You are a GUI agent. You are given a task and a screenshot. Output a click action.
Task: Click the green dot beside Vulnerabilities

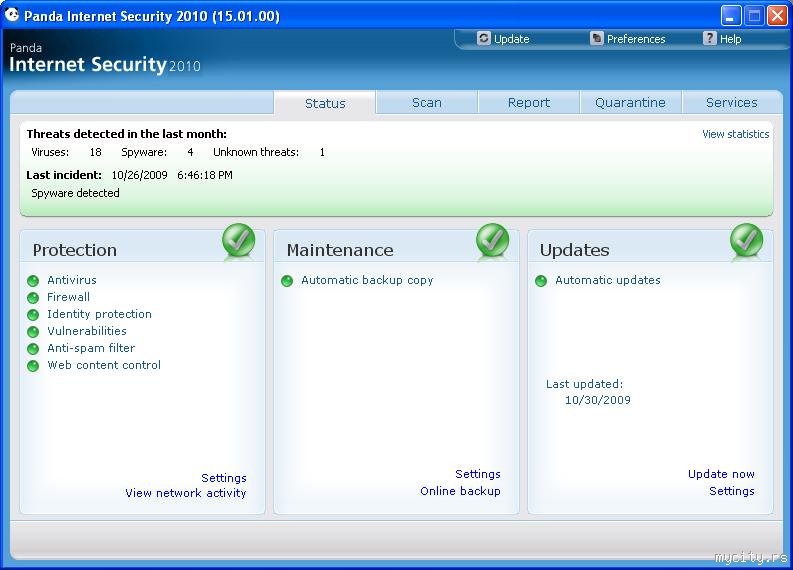(33, 332)
